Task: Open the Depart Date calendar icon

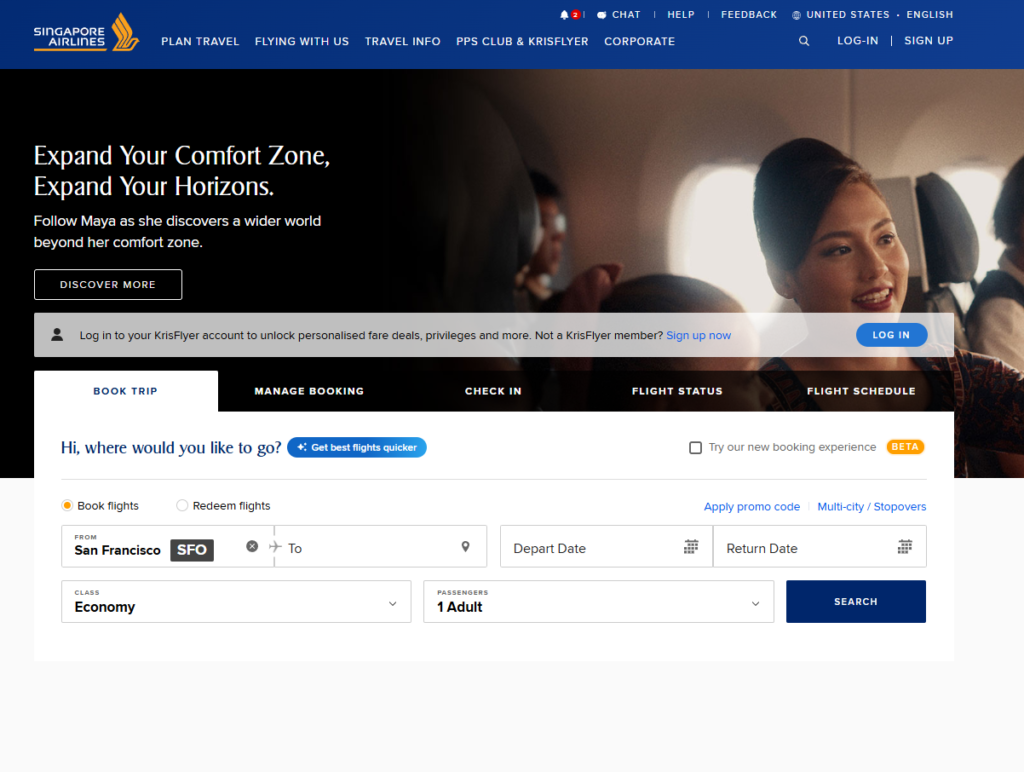Action: coord(691,547)
